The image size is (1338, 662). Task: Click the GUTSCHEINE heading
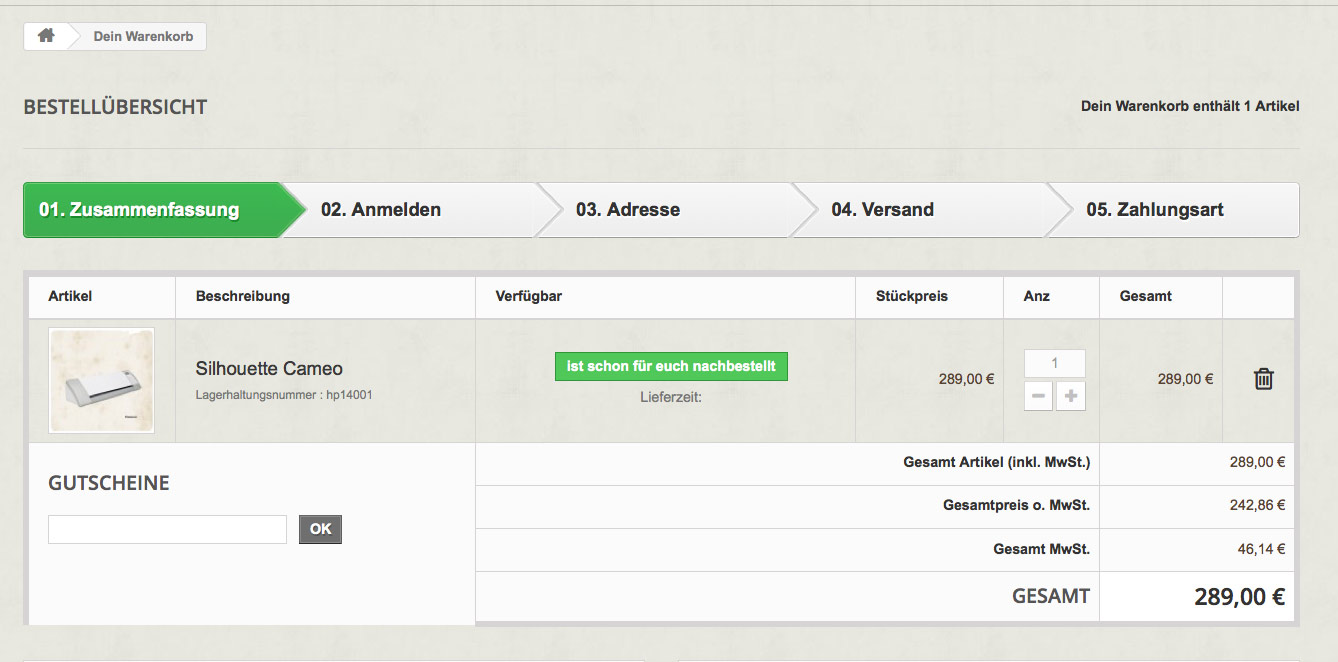(x=109, y=483)
